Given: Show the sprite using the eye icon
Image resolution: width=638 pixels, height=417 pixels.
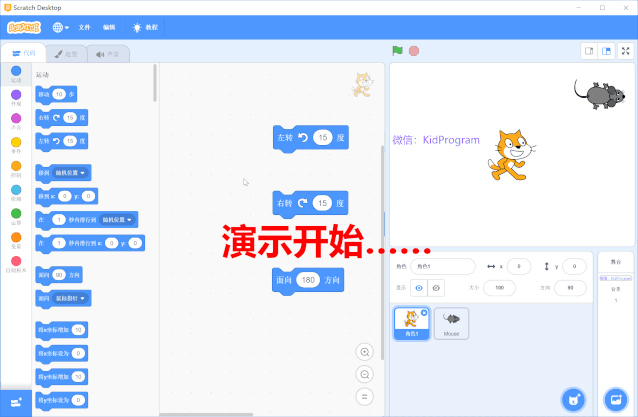Looking at the screenshot, I should coord(419,287).
